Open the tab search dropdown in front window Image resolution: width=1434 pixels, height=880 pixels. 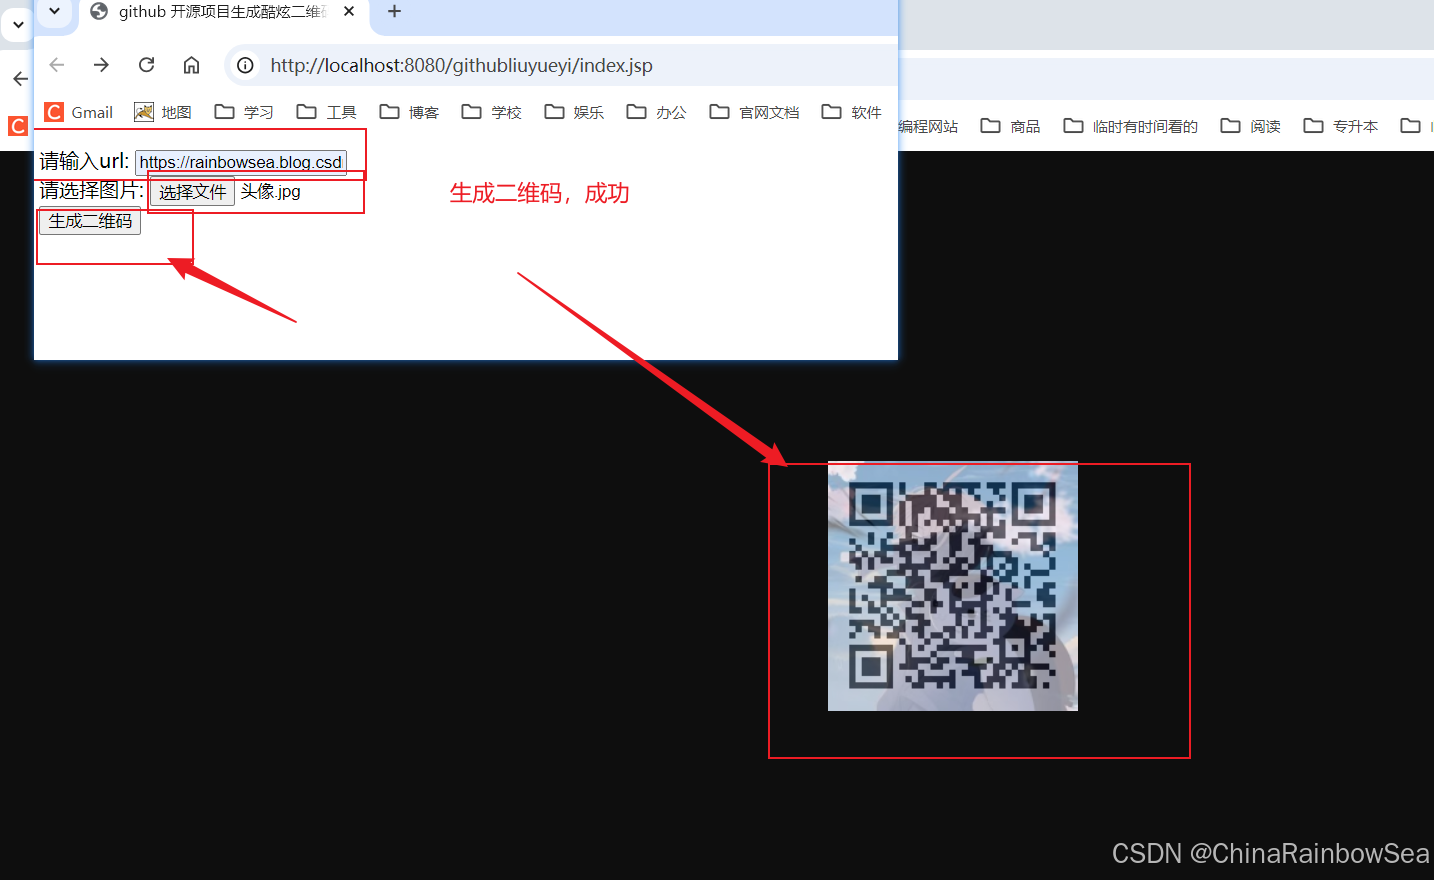point(55,12)
